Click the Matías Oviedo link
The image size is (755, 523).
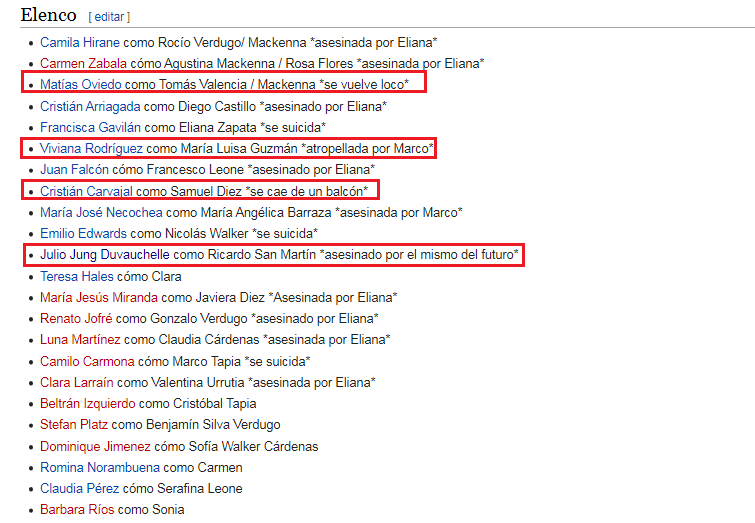(81, 84)
